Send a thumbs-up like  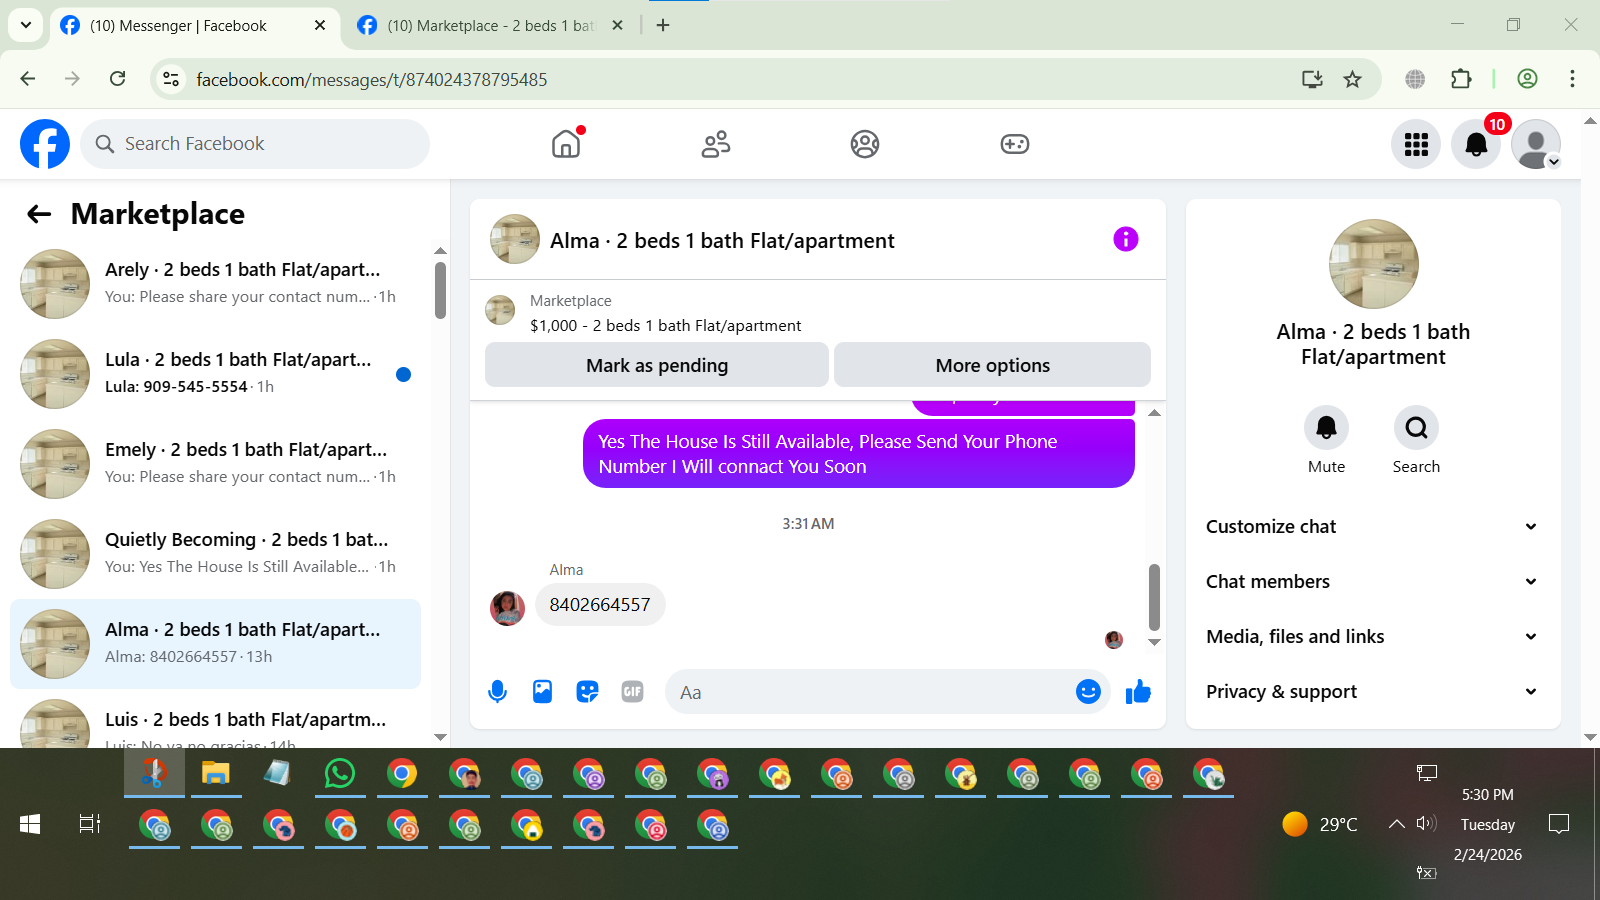click(x=1138, y=691)
